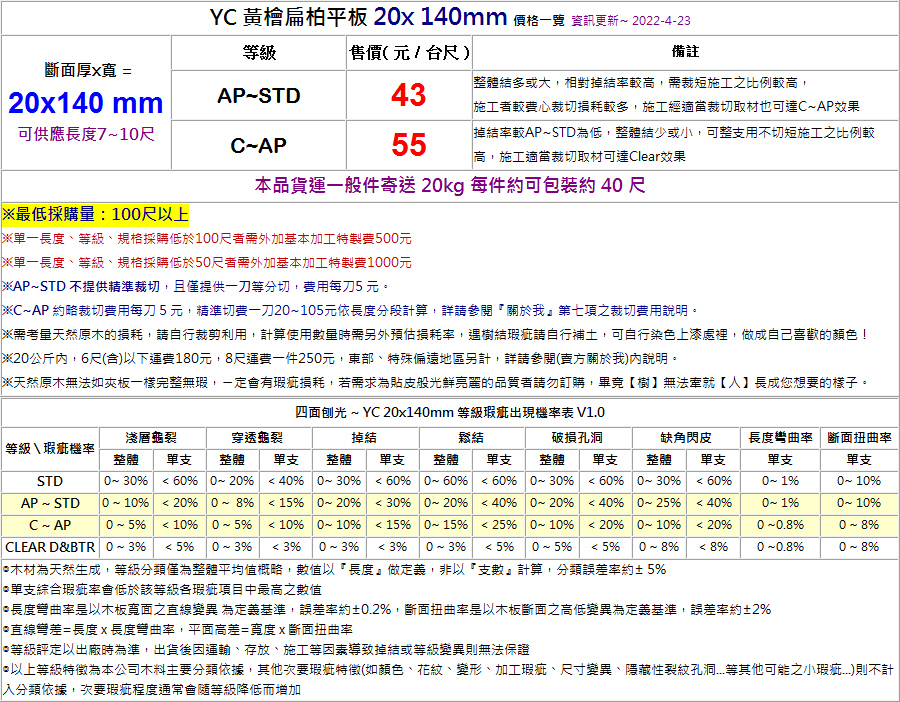Click the STD row label in defect table
Viewport: 900px width, 702px height.
tap(49, 481)
